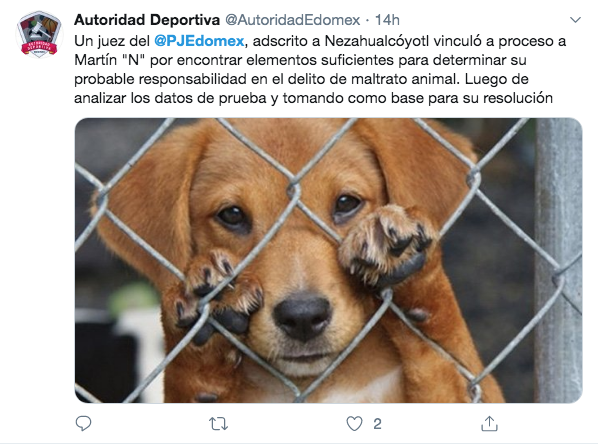
Task: Share the tweet via the upload arrow icon
Action: tap(489, 423)
